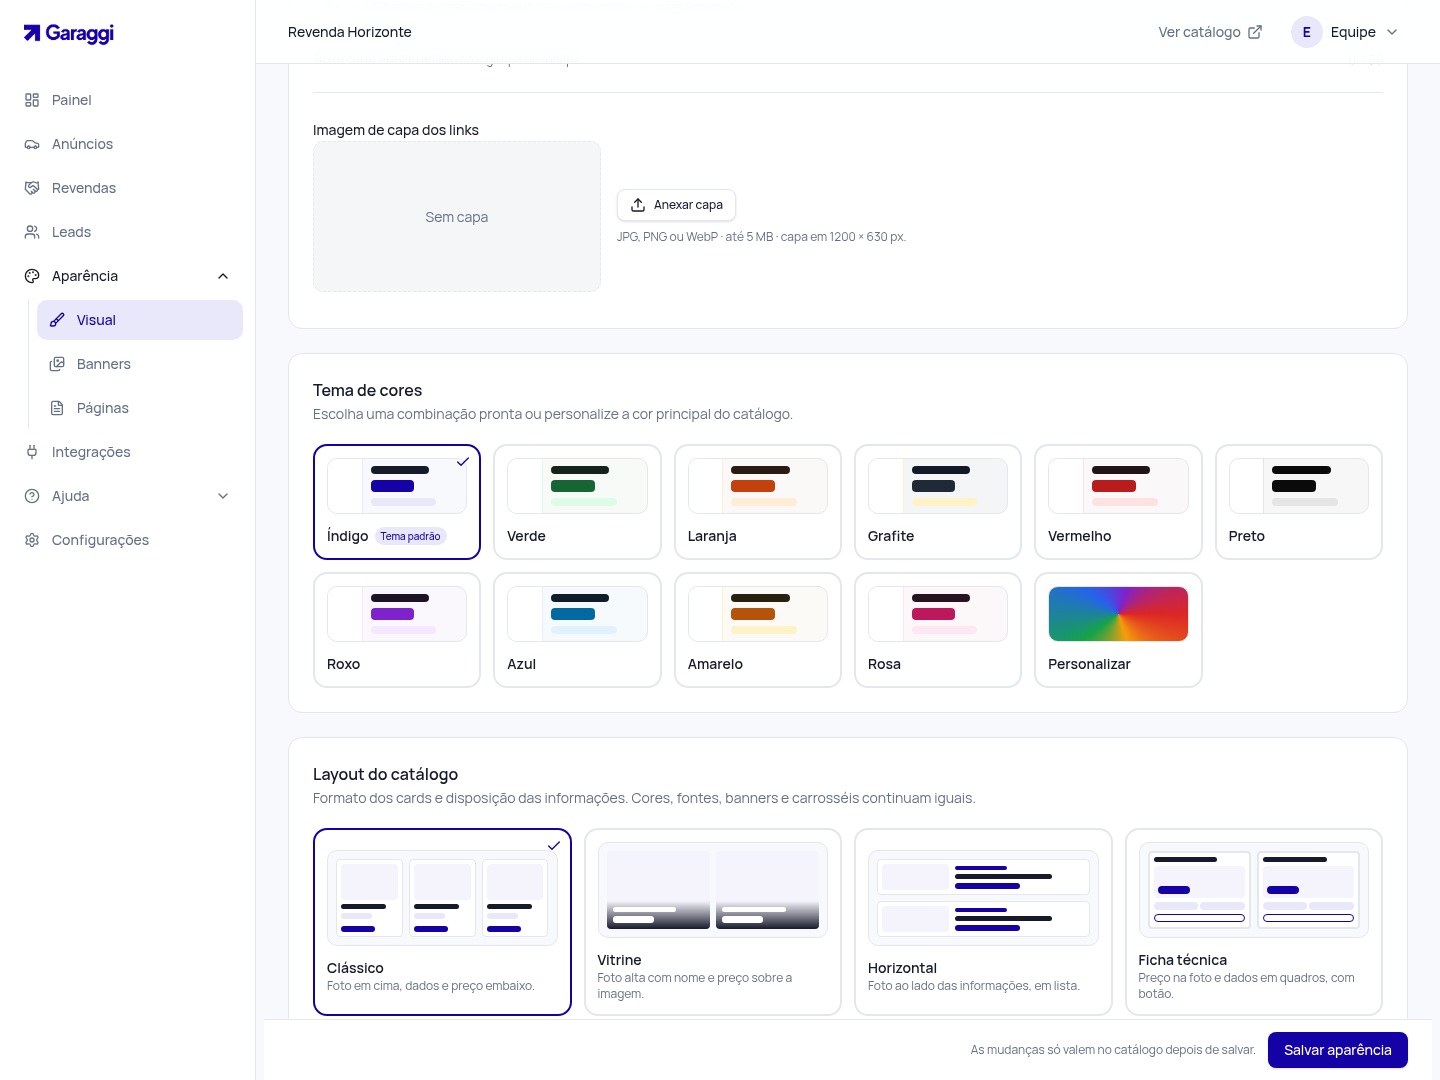Pick the Vermelho color theme
1440x1080 pixels.
coord(1118,502)
